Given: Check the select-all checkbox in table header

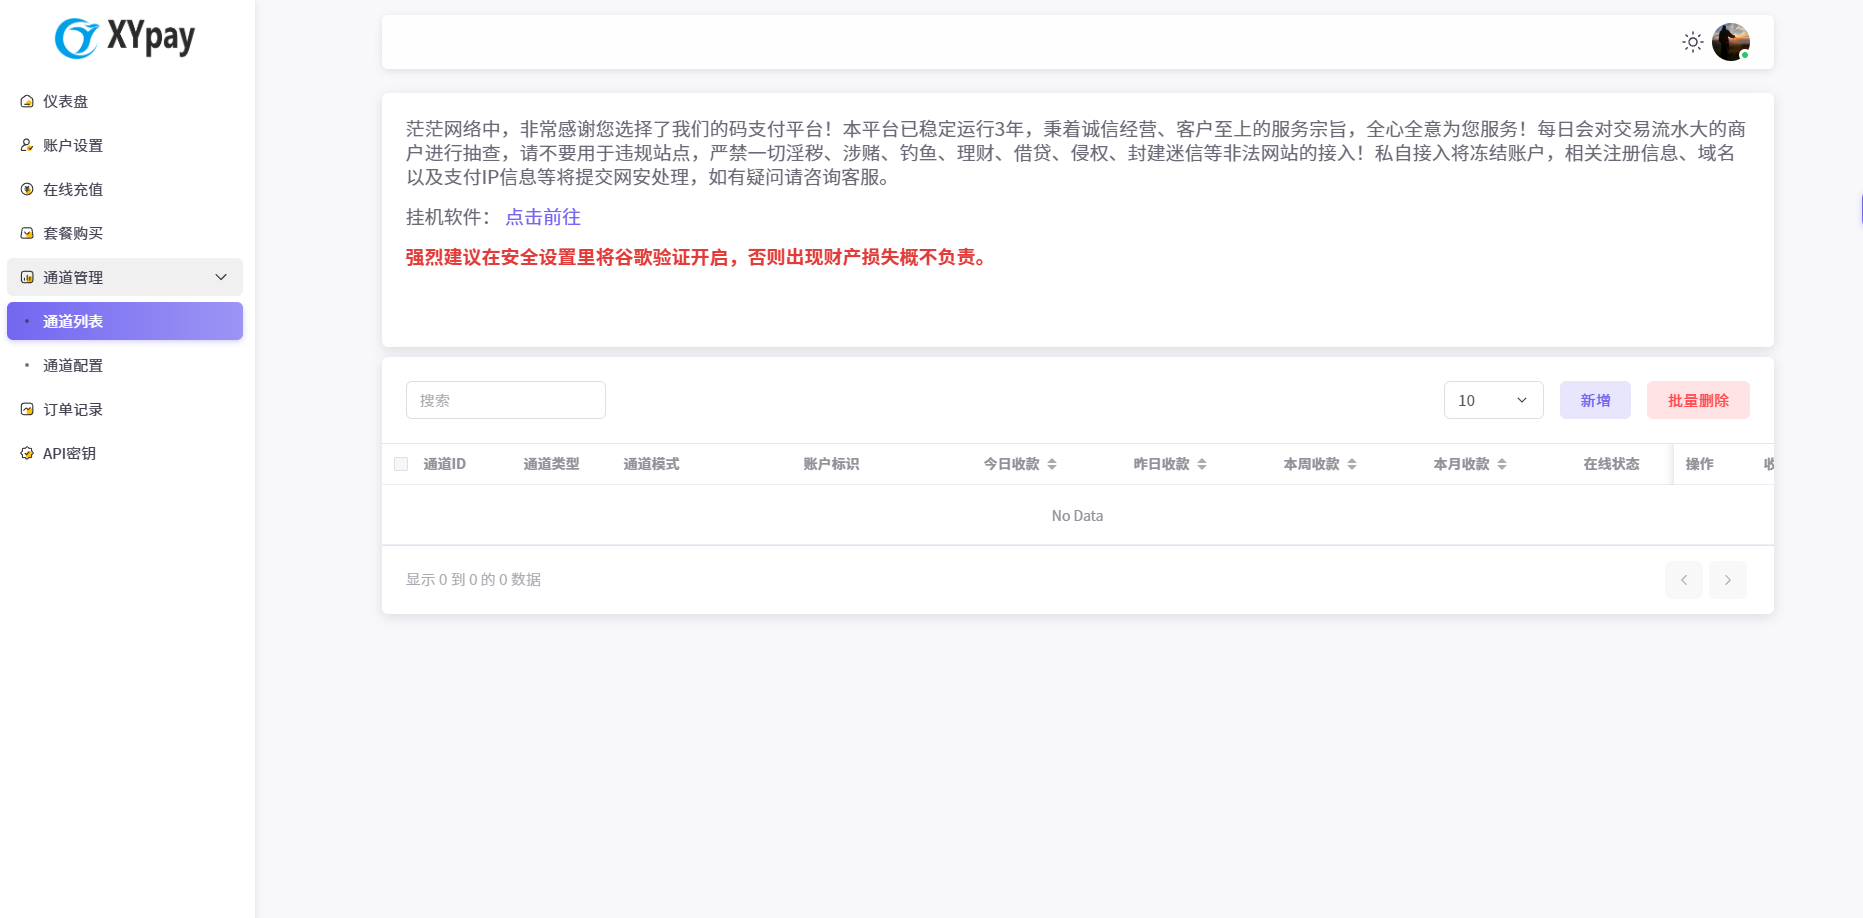Looking at the screenshot, I should click(401, 464).
